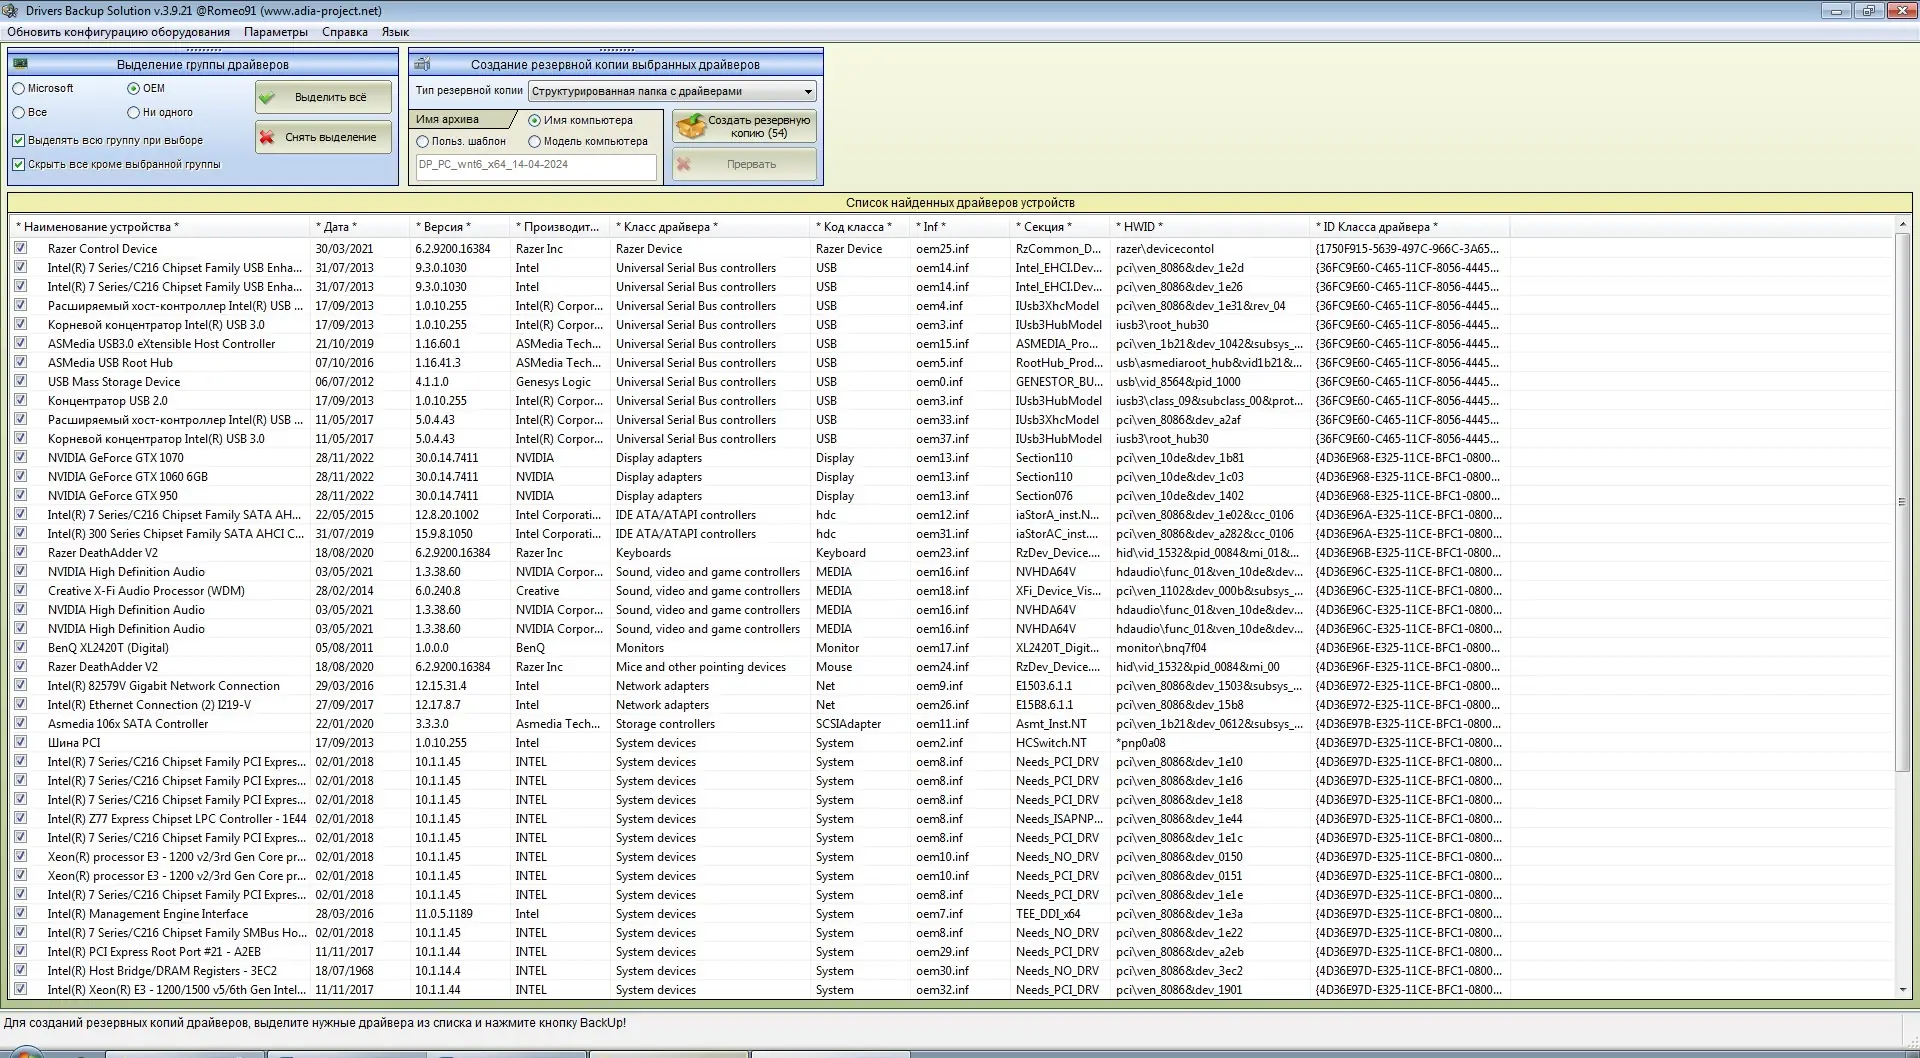Screen dimensions: 1920x1058
Task: Select the 'Все' radio option
Action: click(x=18, y=112)
